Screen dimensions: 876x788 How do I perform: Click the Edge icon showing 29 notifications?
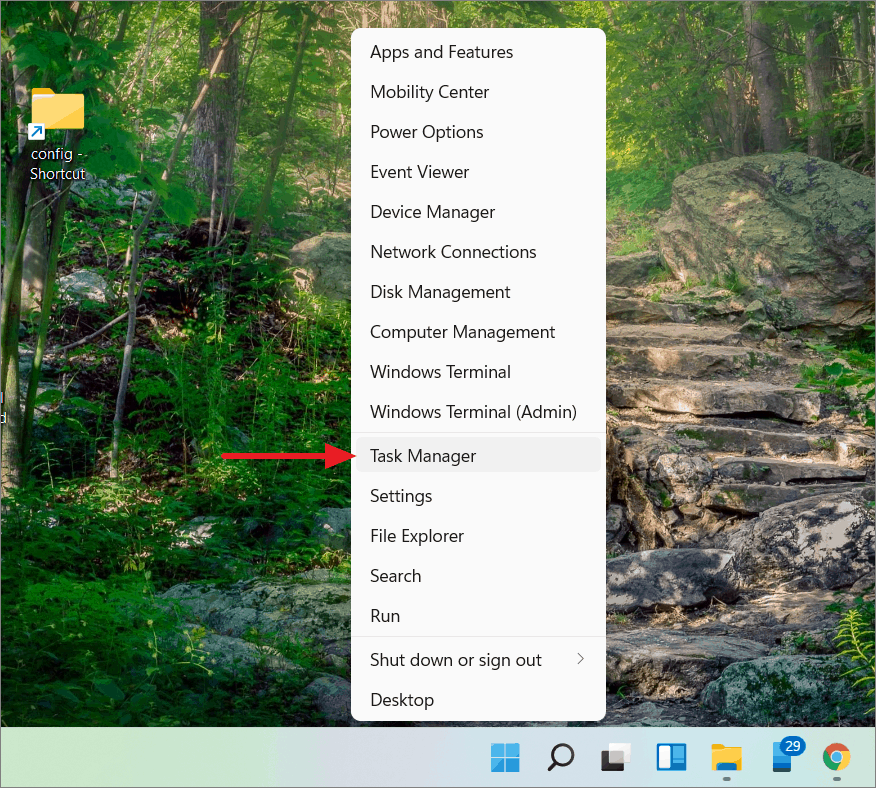coord(781,760)
